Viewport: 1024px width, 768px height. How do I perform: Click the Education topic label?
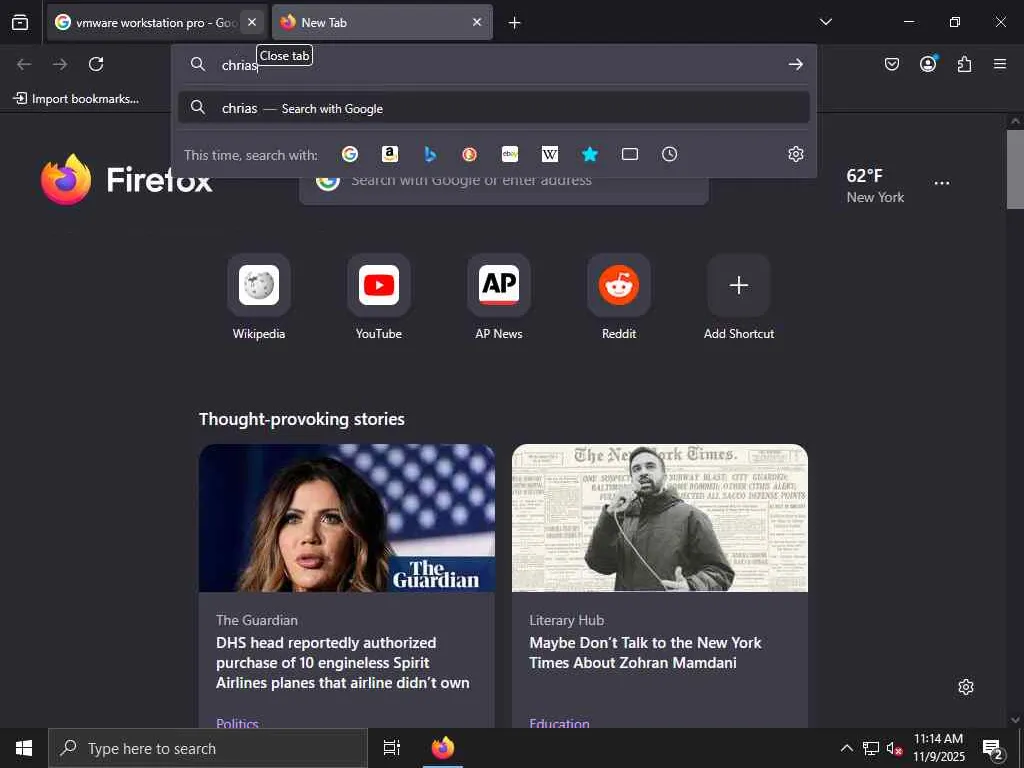(560, 722)
